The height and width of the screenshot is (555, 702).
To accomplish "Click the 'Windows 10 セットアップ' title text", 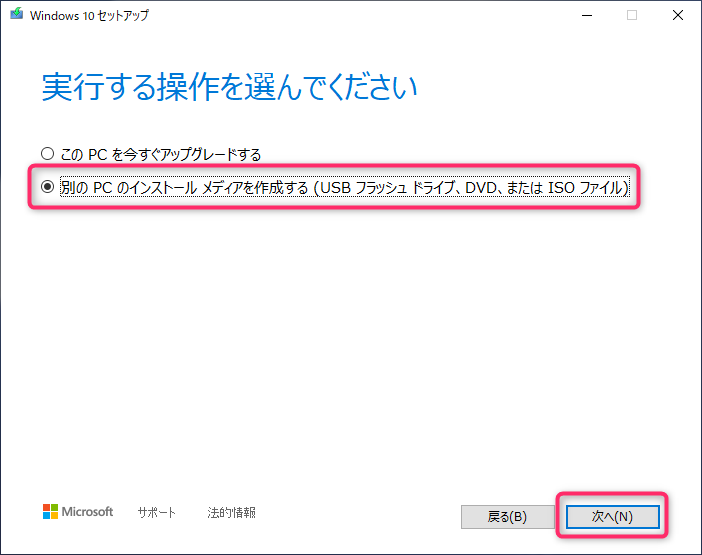I will 89,16.
